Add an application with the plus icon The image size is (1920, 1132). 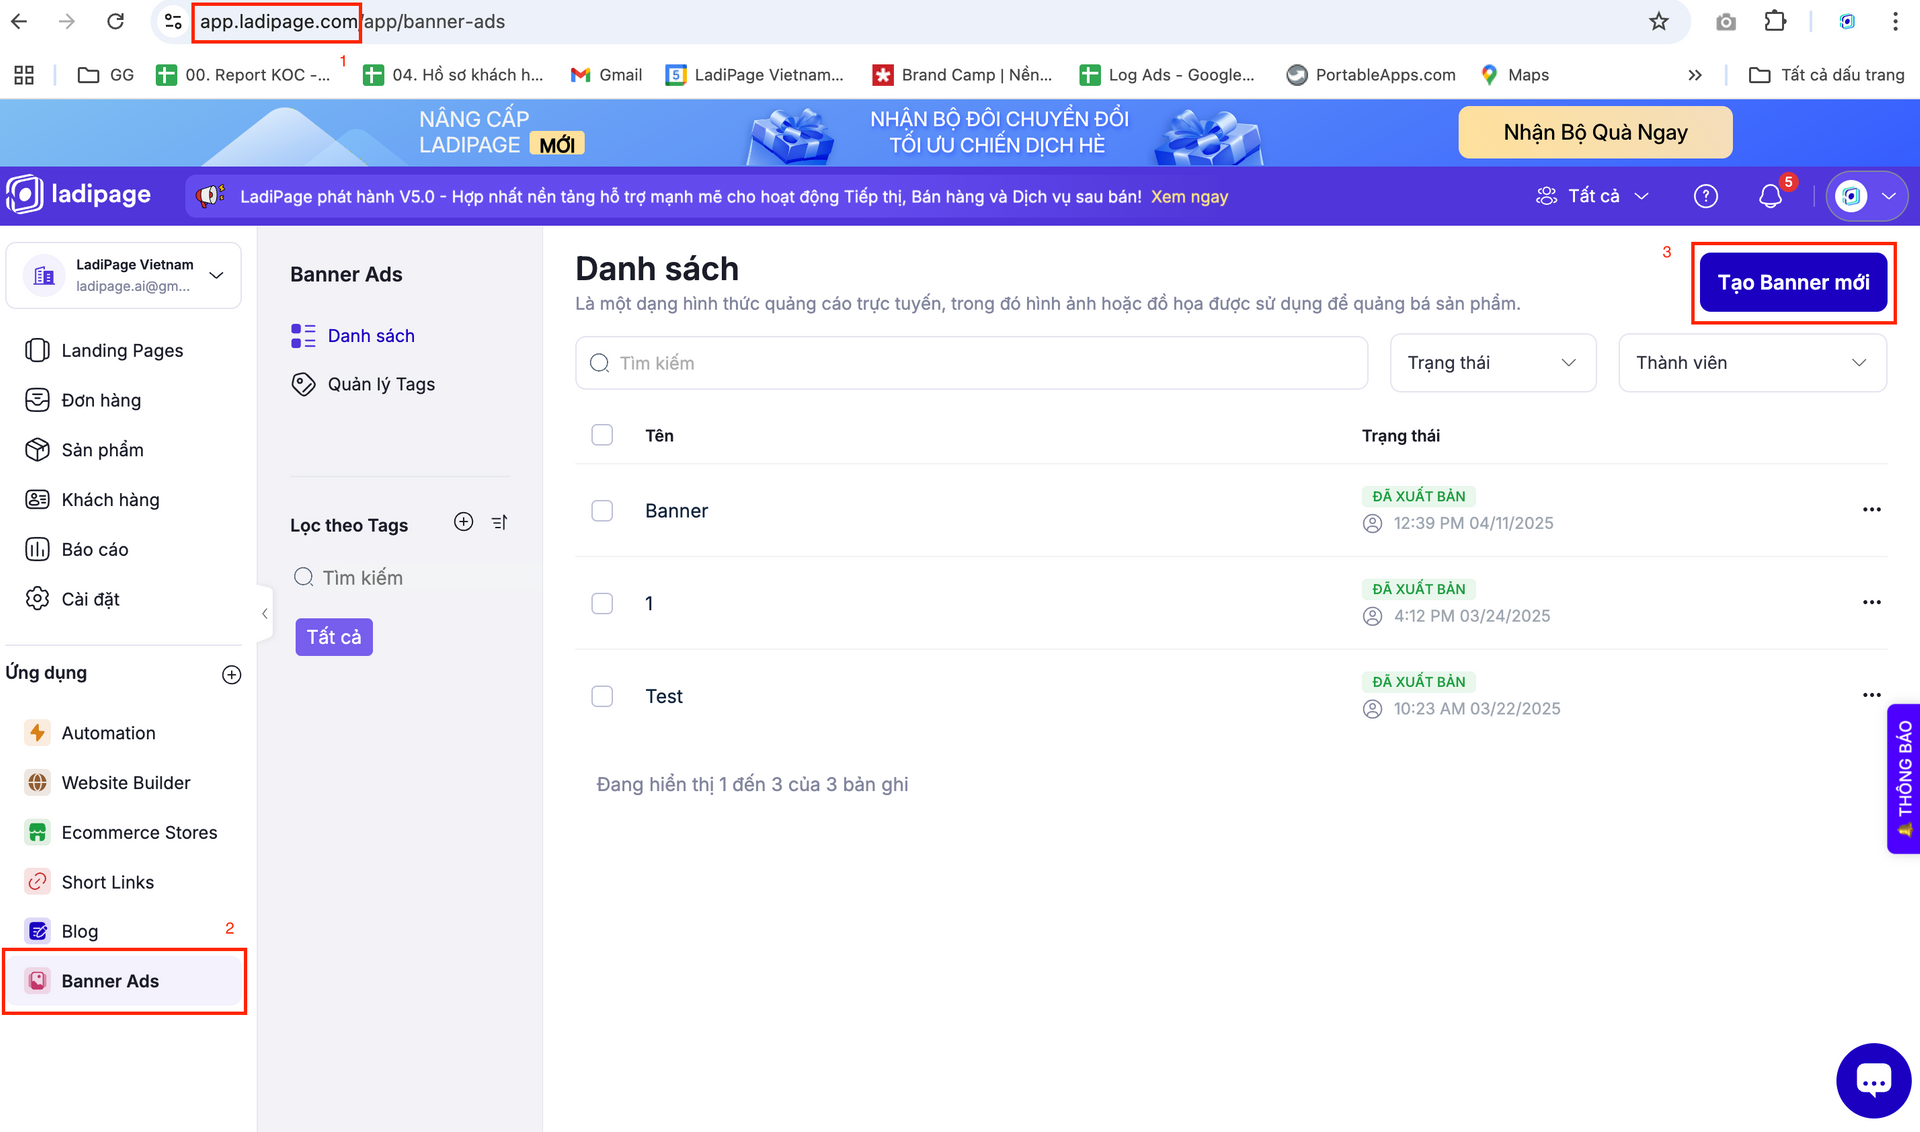(x=231, y=674)
